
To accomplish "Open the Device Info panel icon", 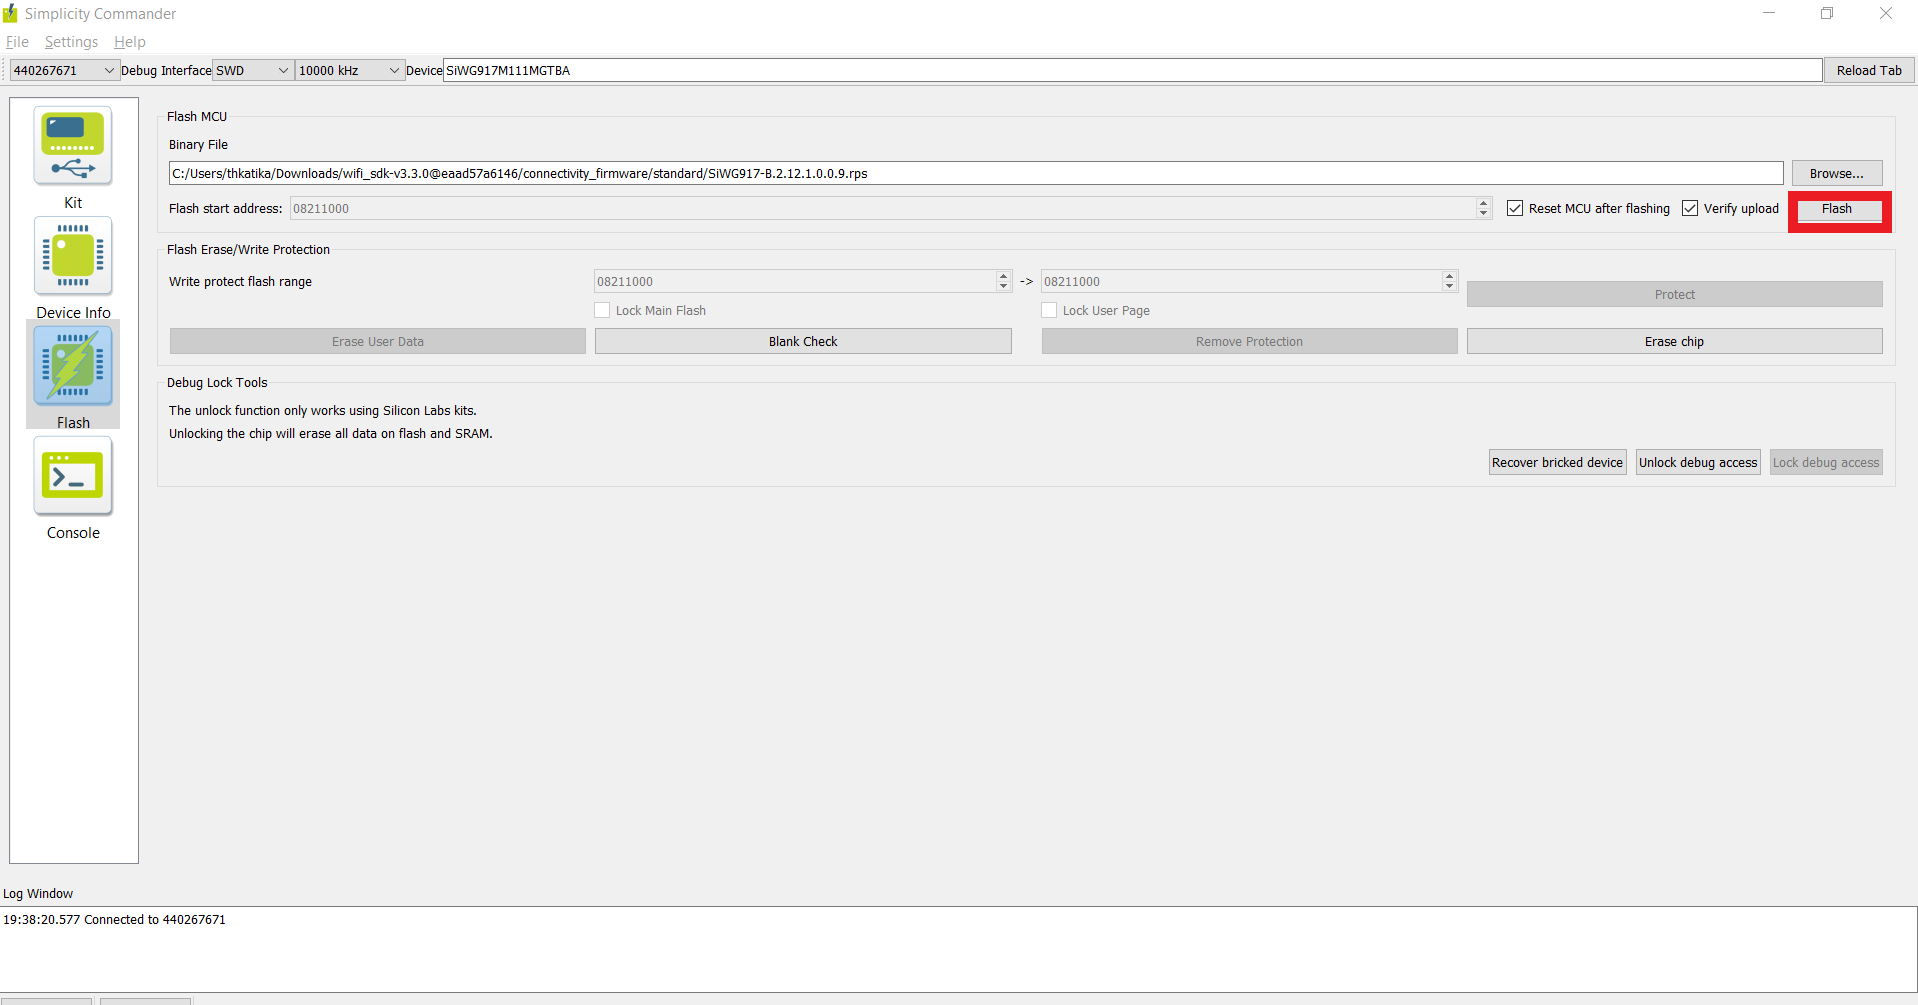I will pos(73,257).
